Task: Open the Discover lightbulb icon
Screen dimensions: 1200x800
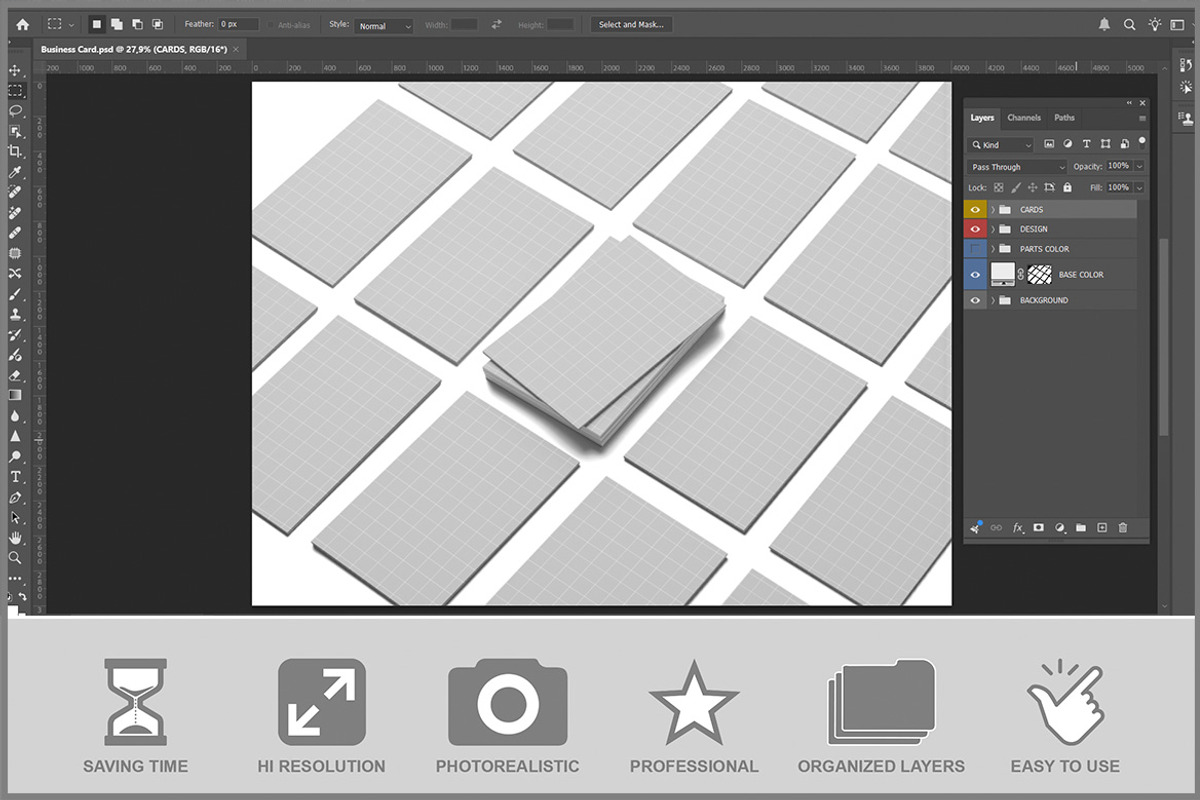Action: (1155, 24)
